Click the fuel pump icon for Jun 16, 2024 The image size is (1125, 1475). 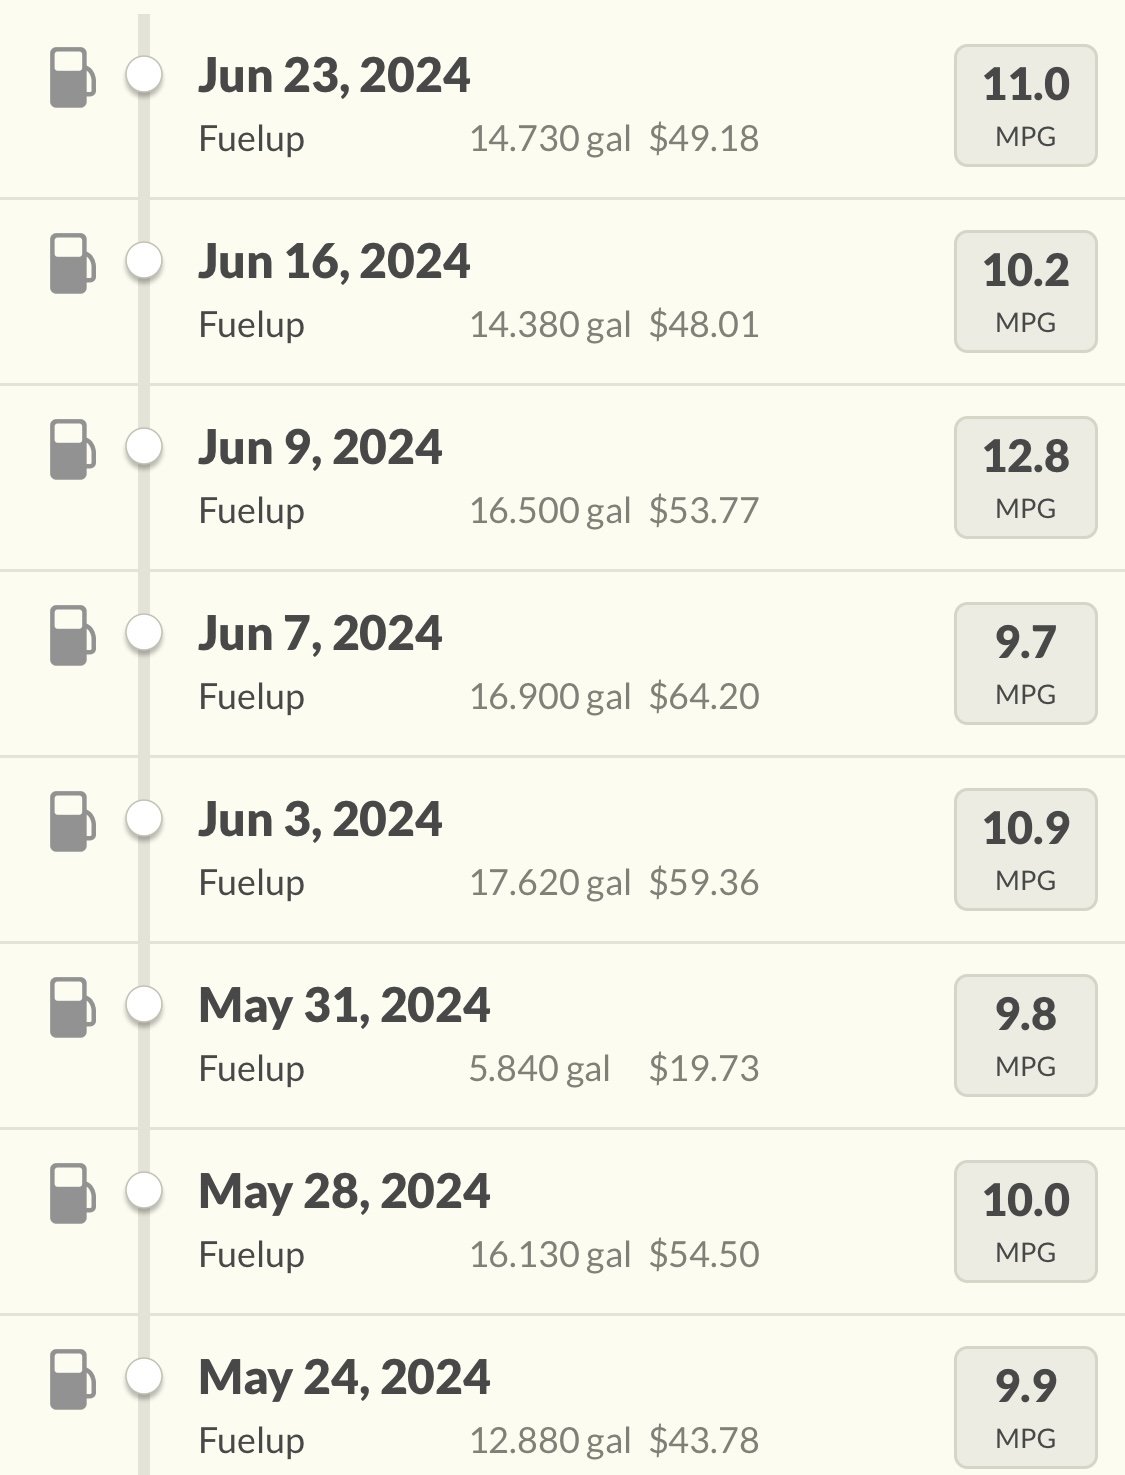73,264
